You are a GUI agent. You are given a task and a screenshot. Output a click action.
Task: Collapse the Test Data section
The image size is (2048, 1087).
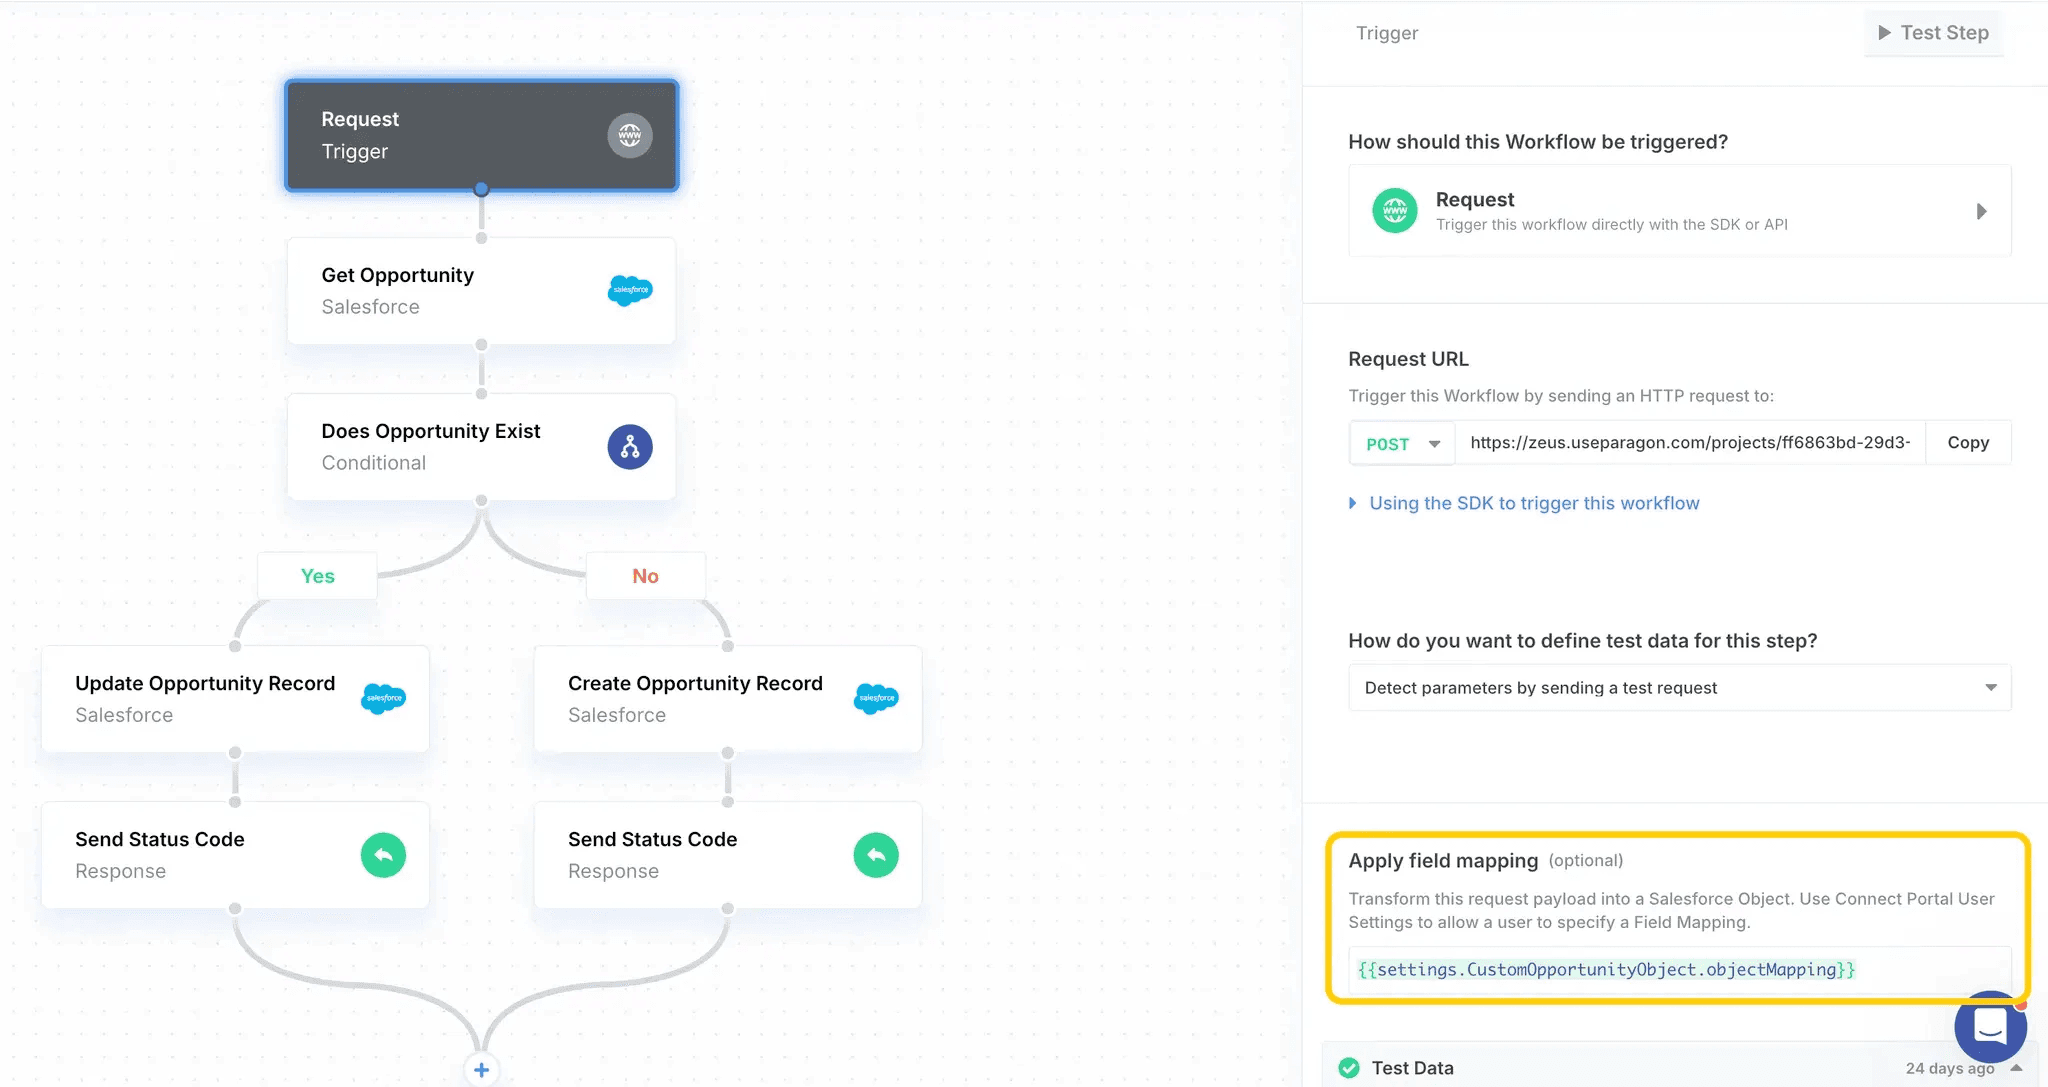[x=2019, y=1067]
